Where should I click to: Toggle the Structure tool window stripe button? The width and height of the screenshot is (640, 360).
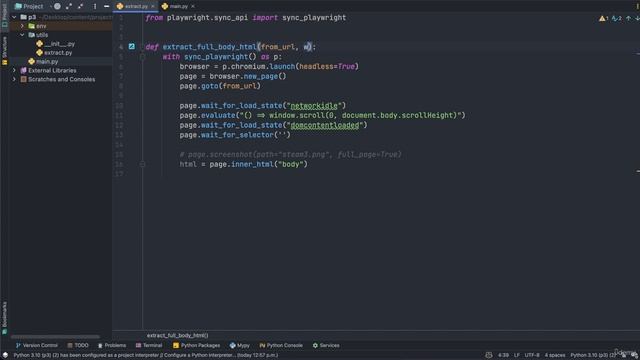click(x=4, y=51)
